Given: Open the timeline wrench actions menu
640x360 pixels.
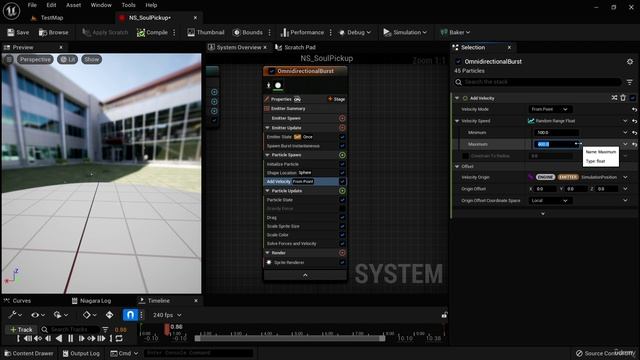Looking at the screenshot, I should 14,315.
